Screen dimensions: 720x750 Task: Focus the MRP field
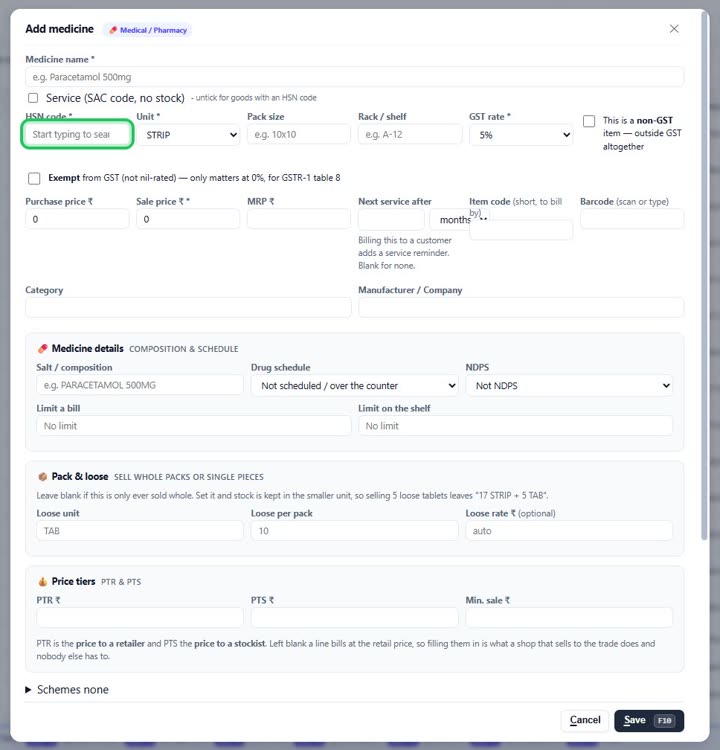tap(299, 219)
